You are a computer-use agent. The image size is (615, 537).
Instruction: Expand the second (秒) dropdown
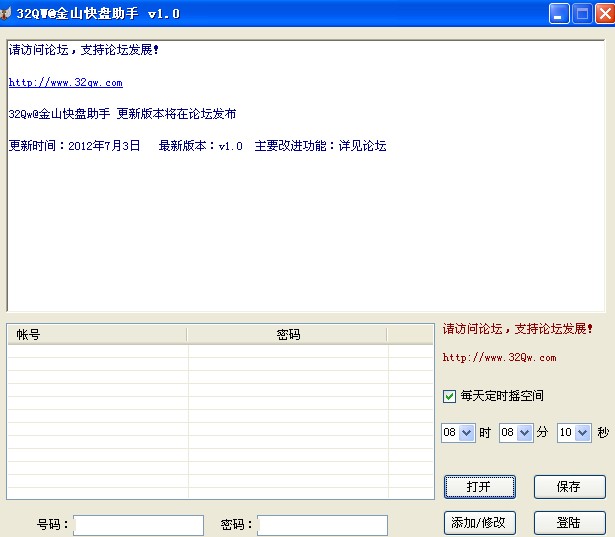(582, 433)
